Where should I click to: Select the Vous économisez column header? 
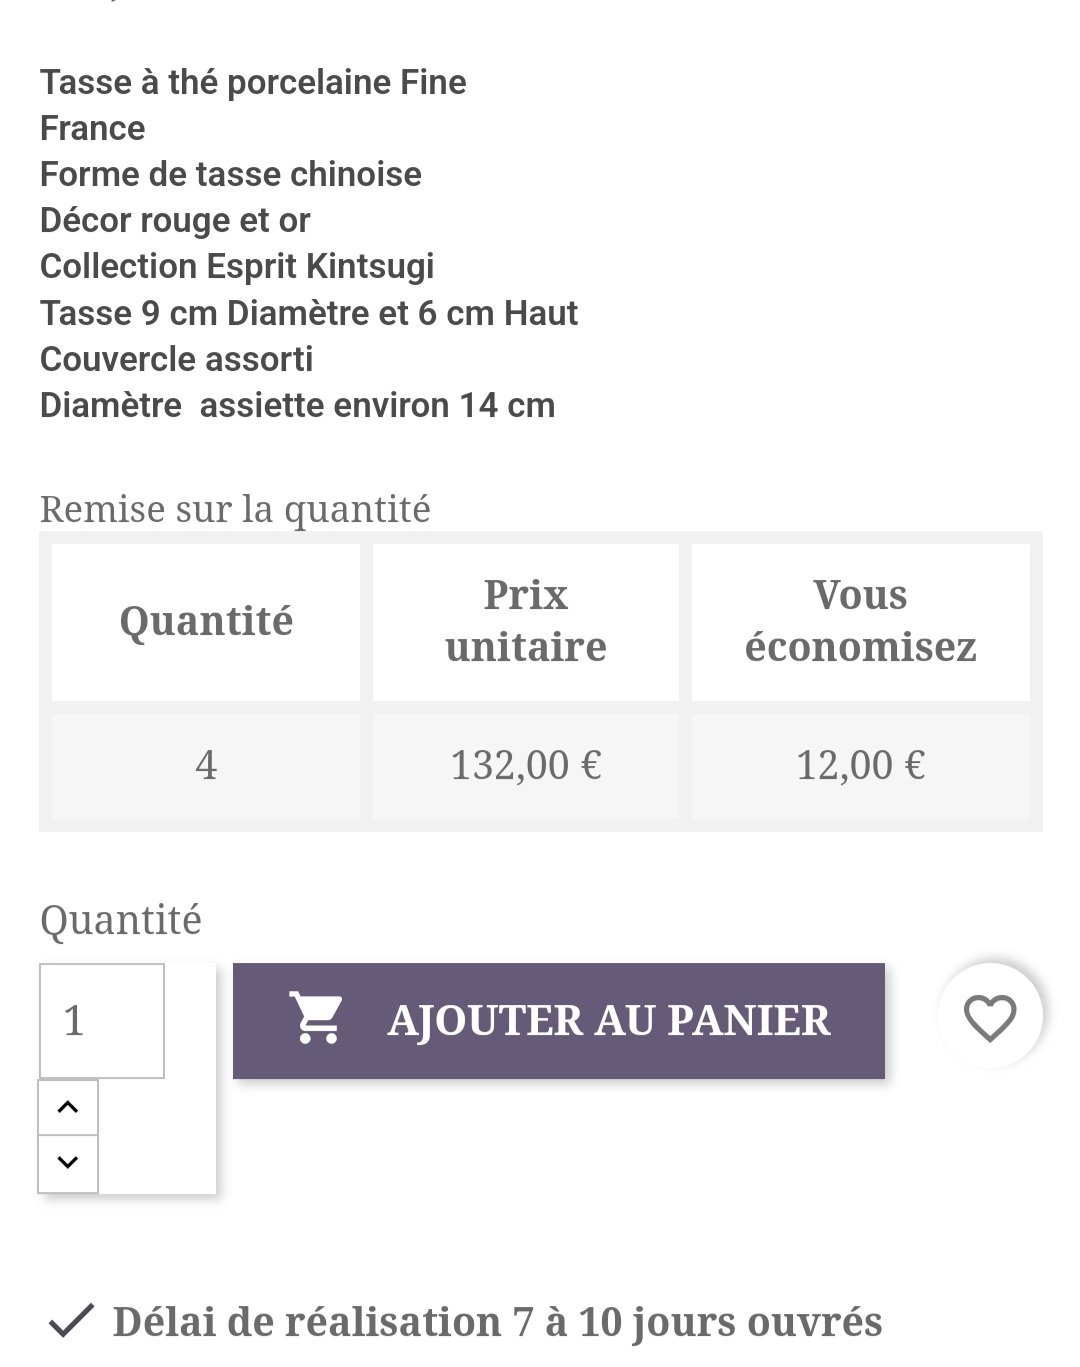(860, 622)
